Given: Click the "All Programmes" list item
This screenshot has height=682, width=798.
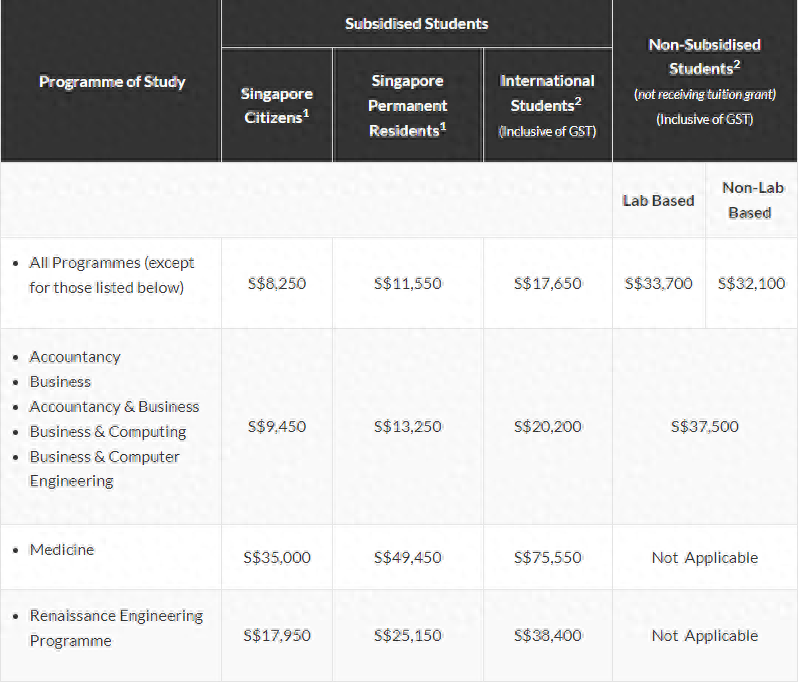Looking at the screenshot, I should tap(112, 275).
